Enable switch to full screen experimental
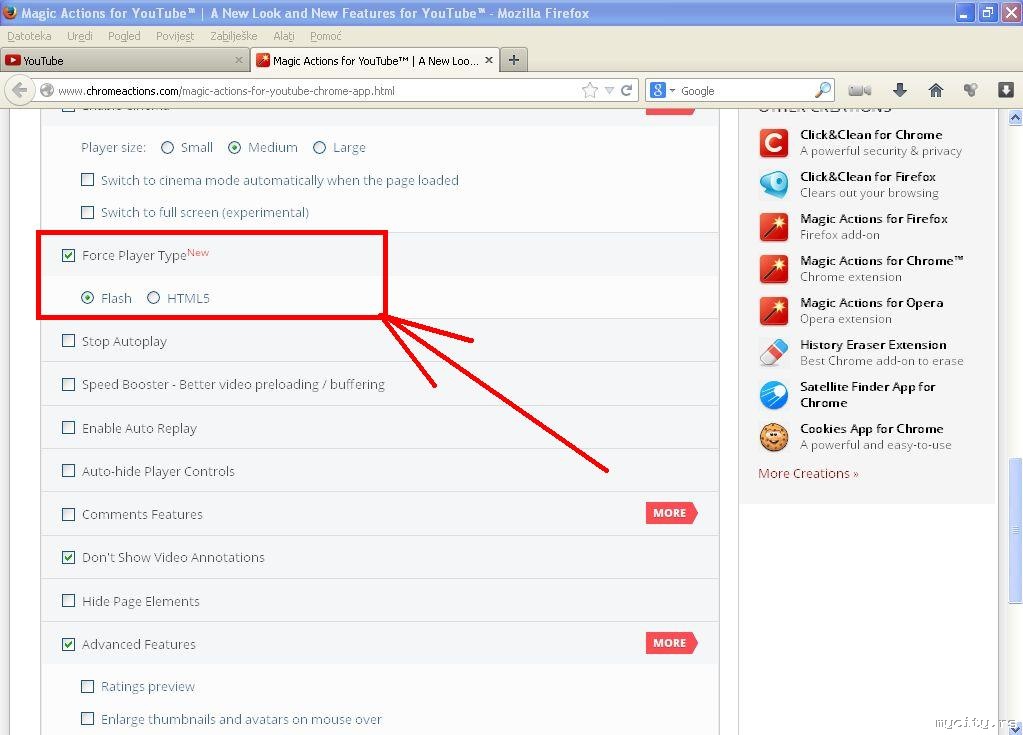This screenshot has height=735, width=1023. tap(87, 212)
